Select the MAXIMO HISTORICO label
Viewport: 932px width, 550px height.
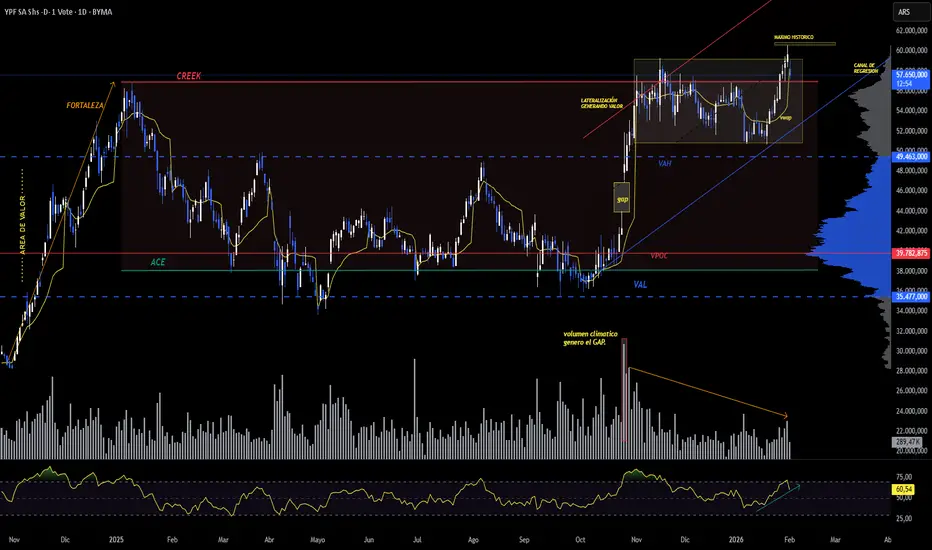point(794,37)
